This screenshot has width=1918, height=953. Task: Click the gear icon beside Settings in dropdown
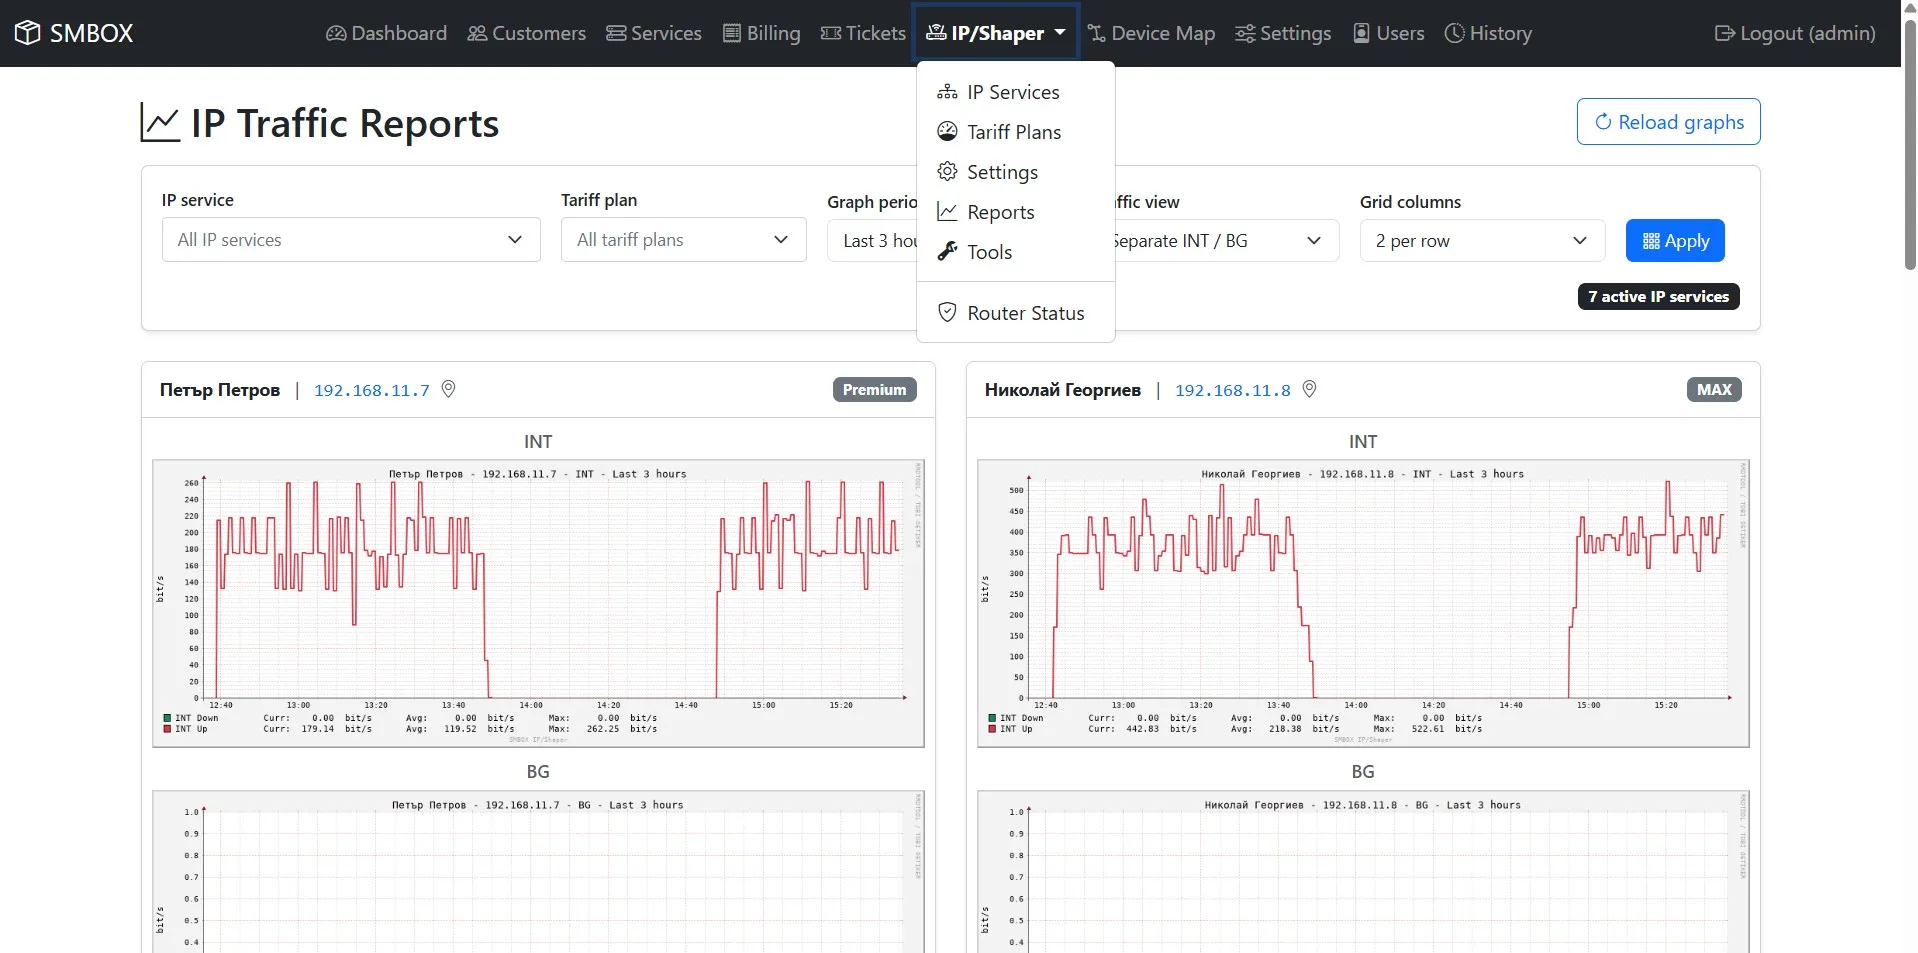[x=947, y=172]
